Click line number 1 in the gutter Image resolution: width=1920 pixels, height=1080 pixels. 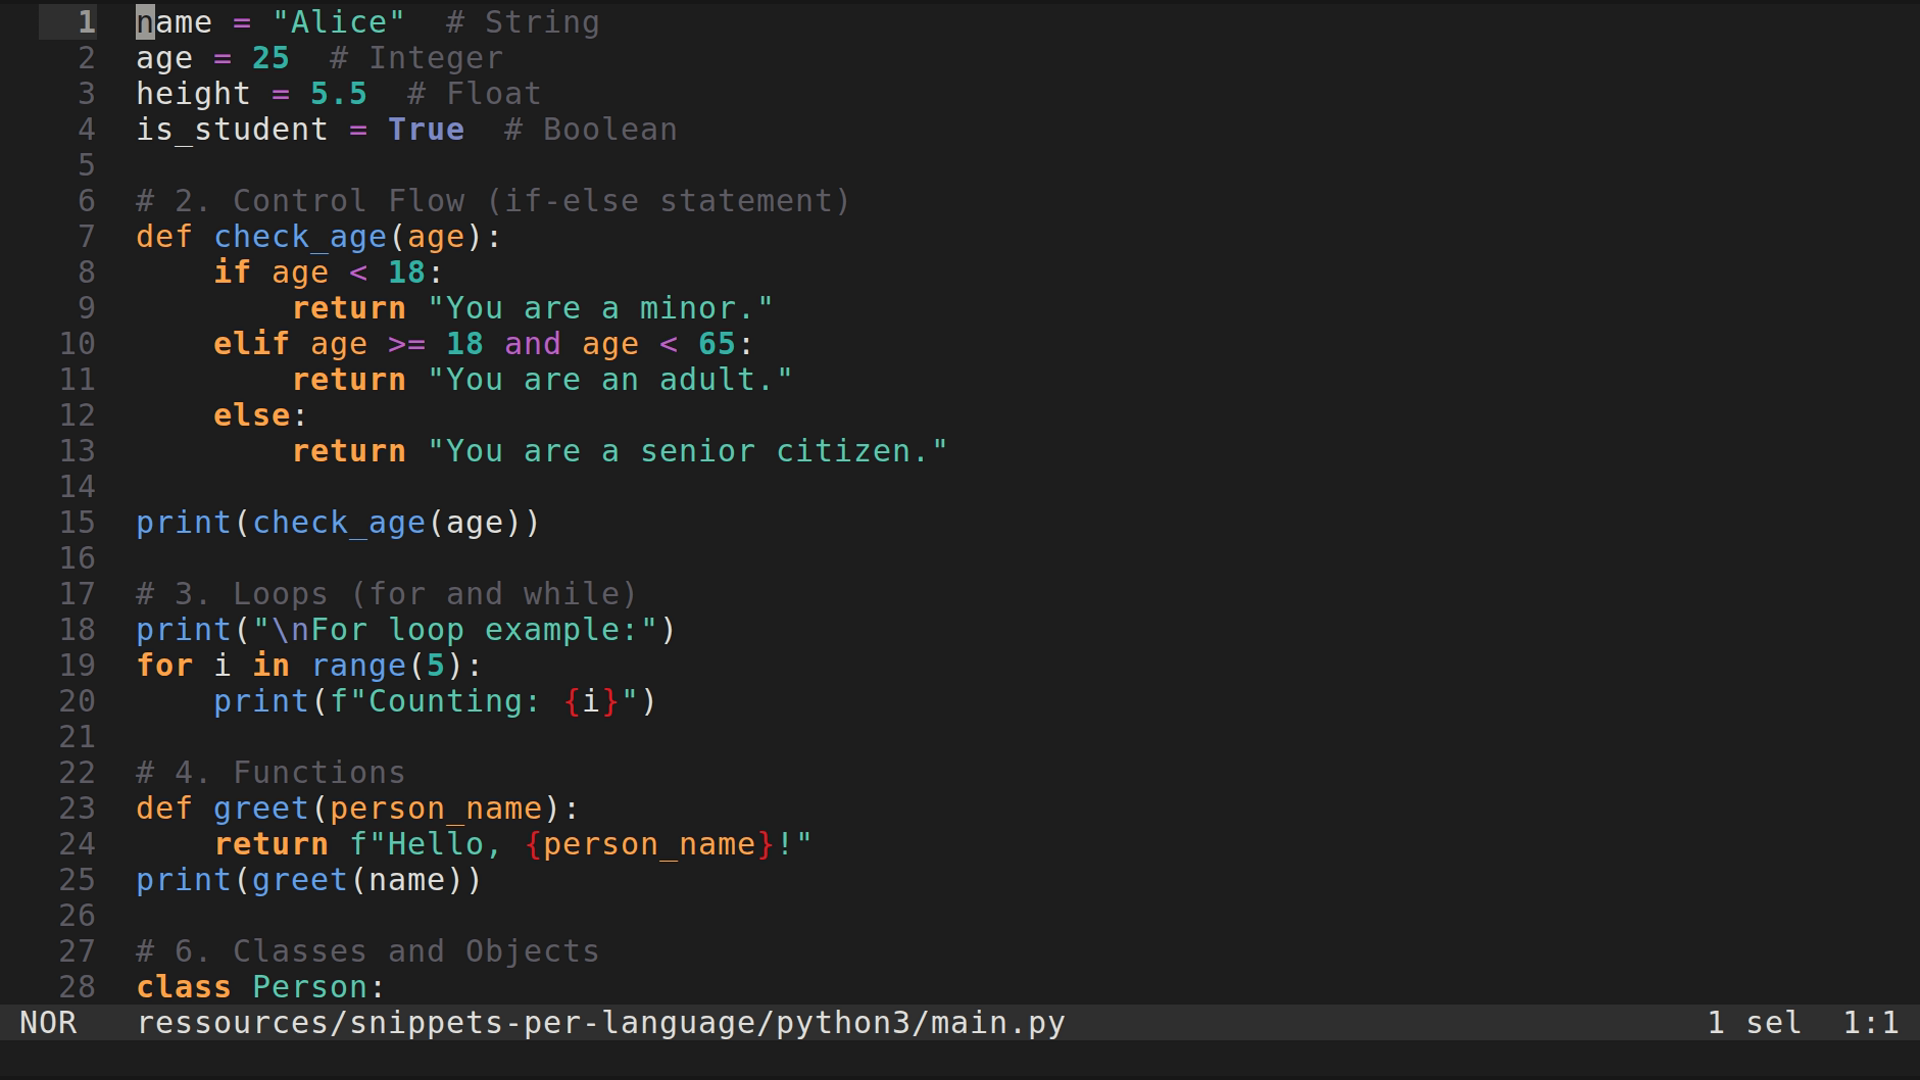coord(85,21)
